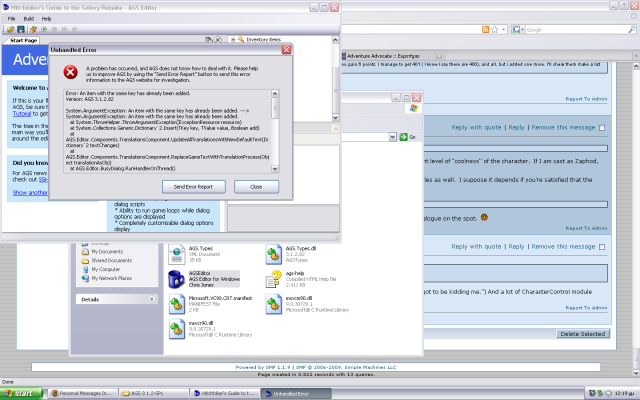
Task: Open the browser tab list dropdown arrow
Action: click(x=636, y=55)
